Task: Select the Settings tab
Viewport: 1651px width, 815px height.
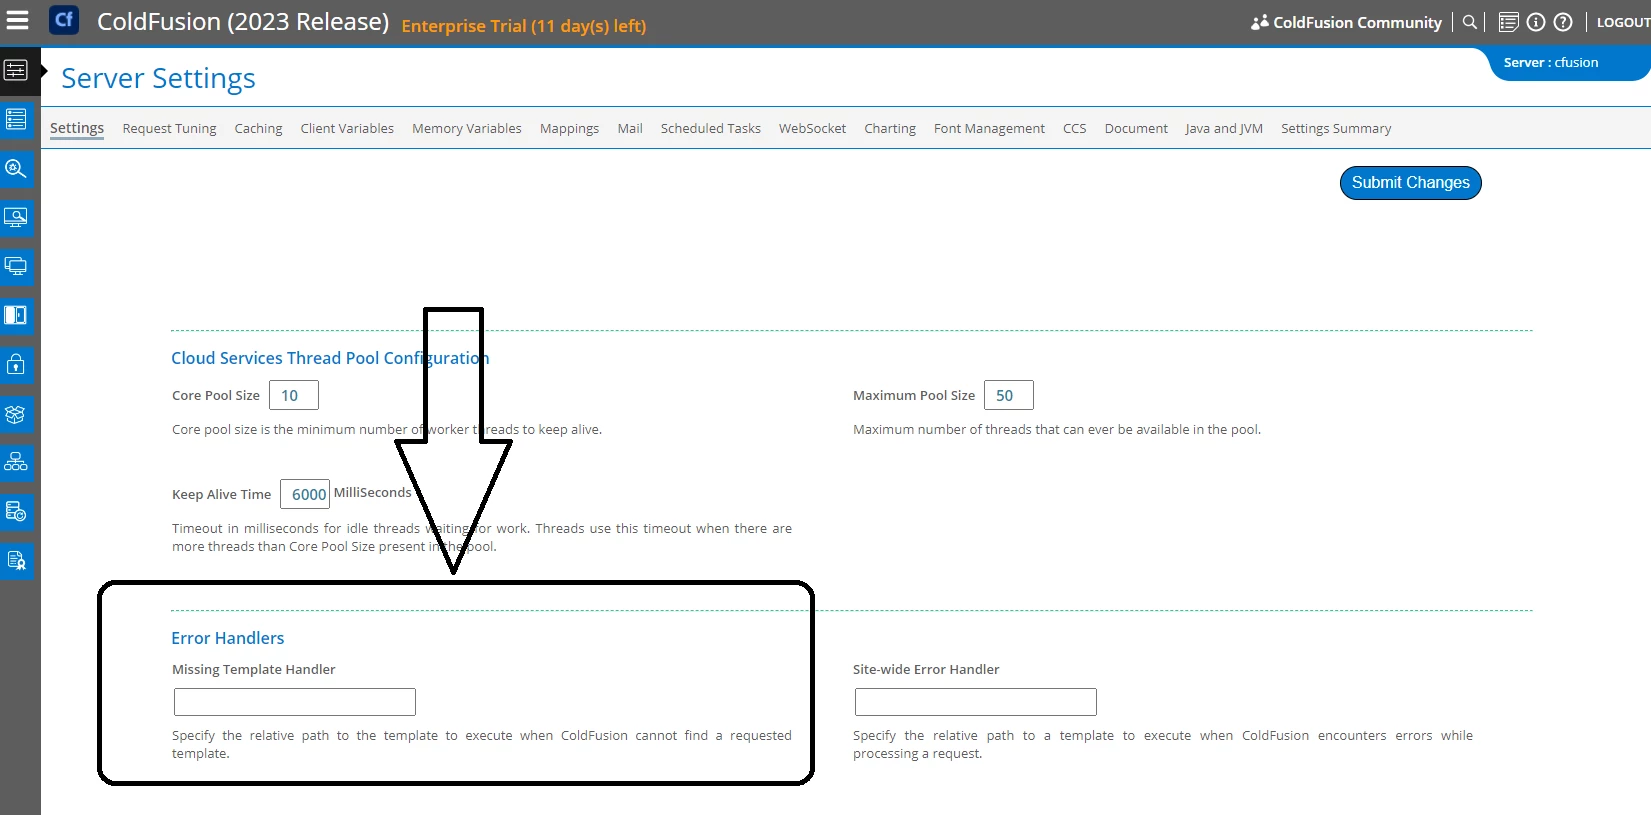Action: [77, 128]
